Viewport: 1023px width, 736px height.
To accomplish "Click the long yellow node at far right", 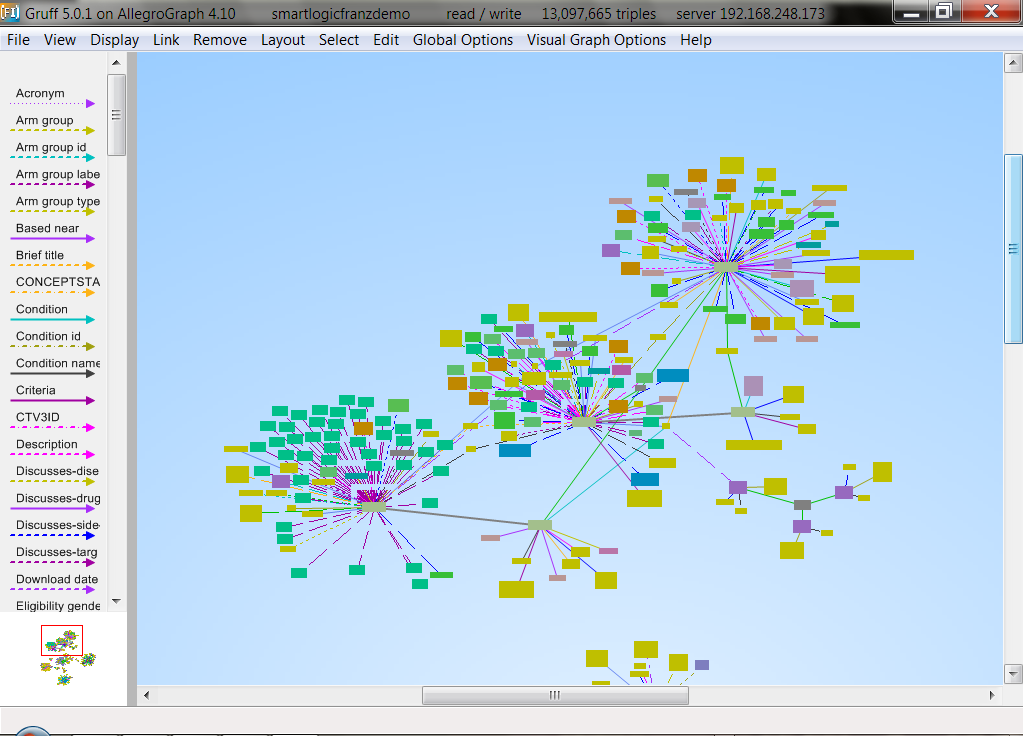I will pos(886,255).
